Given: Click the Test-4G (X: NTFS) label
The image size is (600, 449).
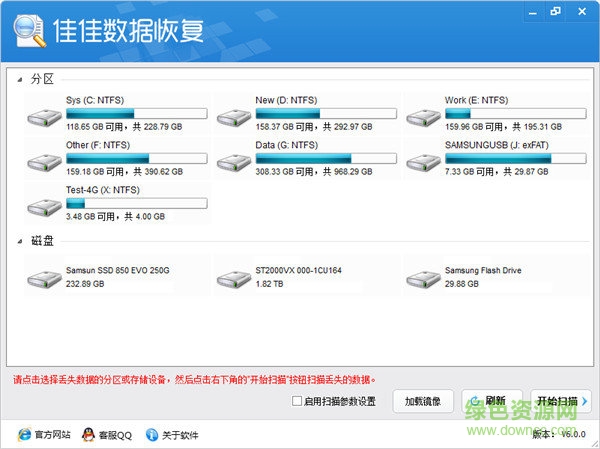Looking at the screenshot, I should [103, 190].
